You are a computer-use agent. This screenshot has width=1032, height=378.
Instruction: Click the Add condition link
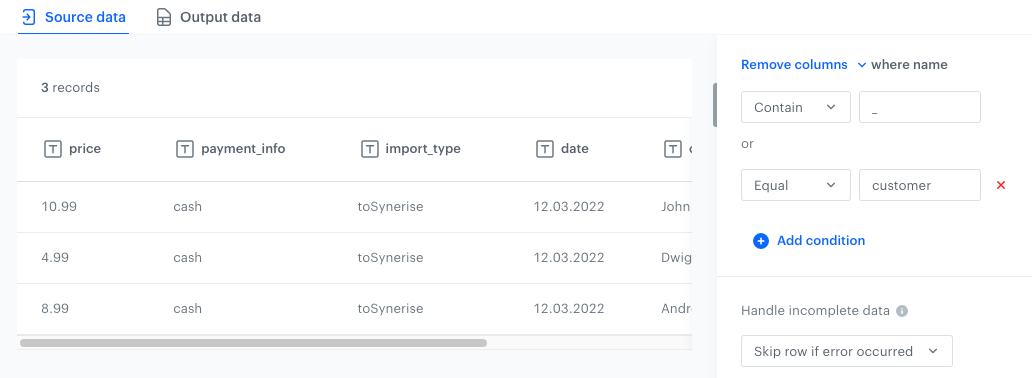click(x=821, y=240)
